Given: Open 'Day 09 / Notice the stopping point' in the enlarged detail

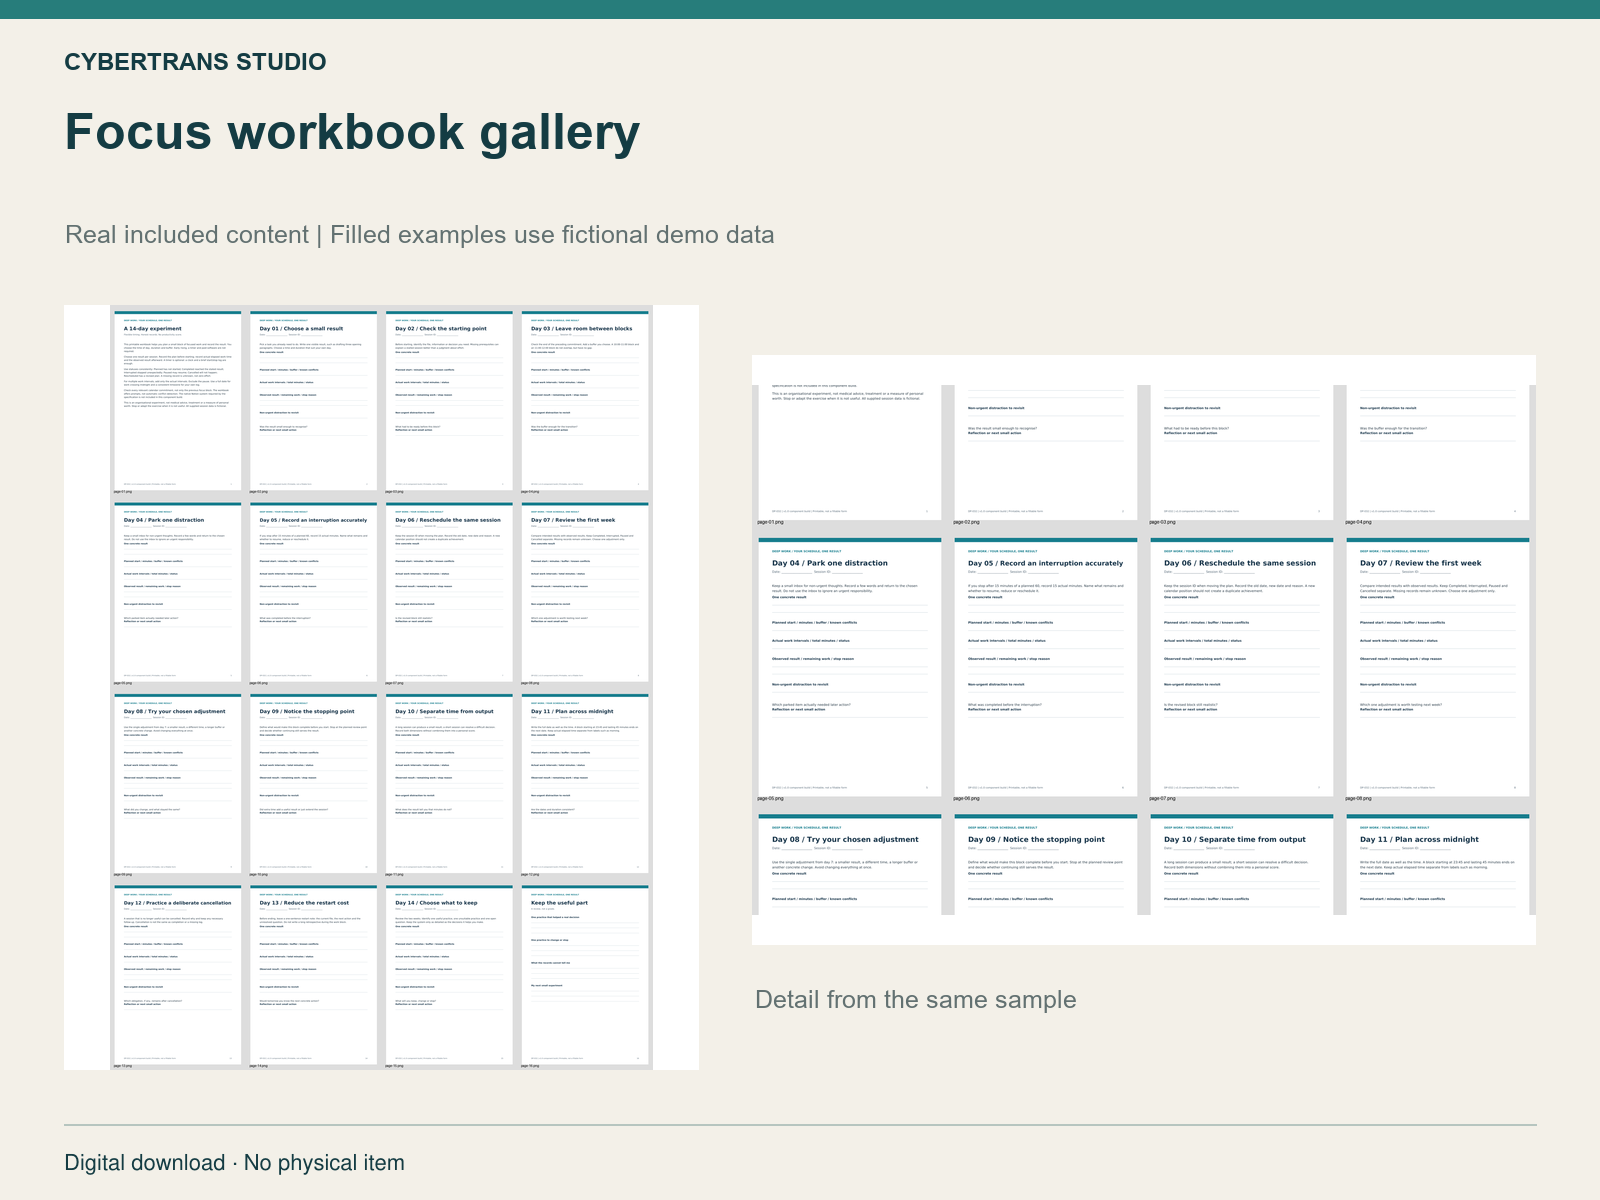Looking at the screenshot, I should point(1046,864).
